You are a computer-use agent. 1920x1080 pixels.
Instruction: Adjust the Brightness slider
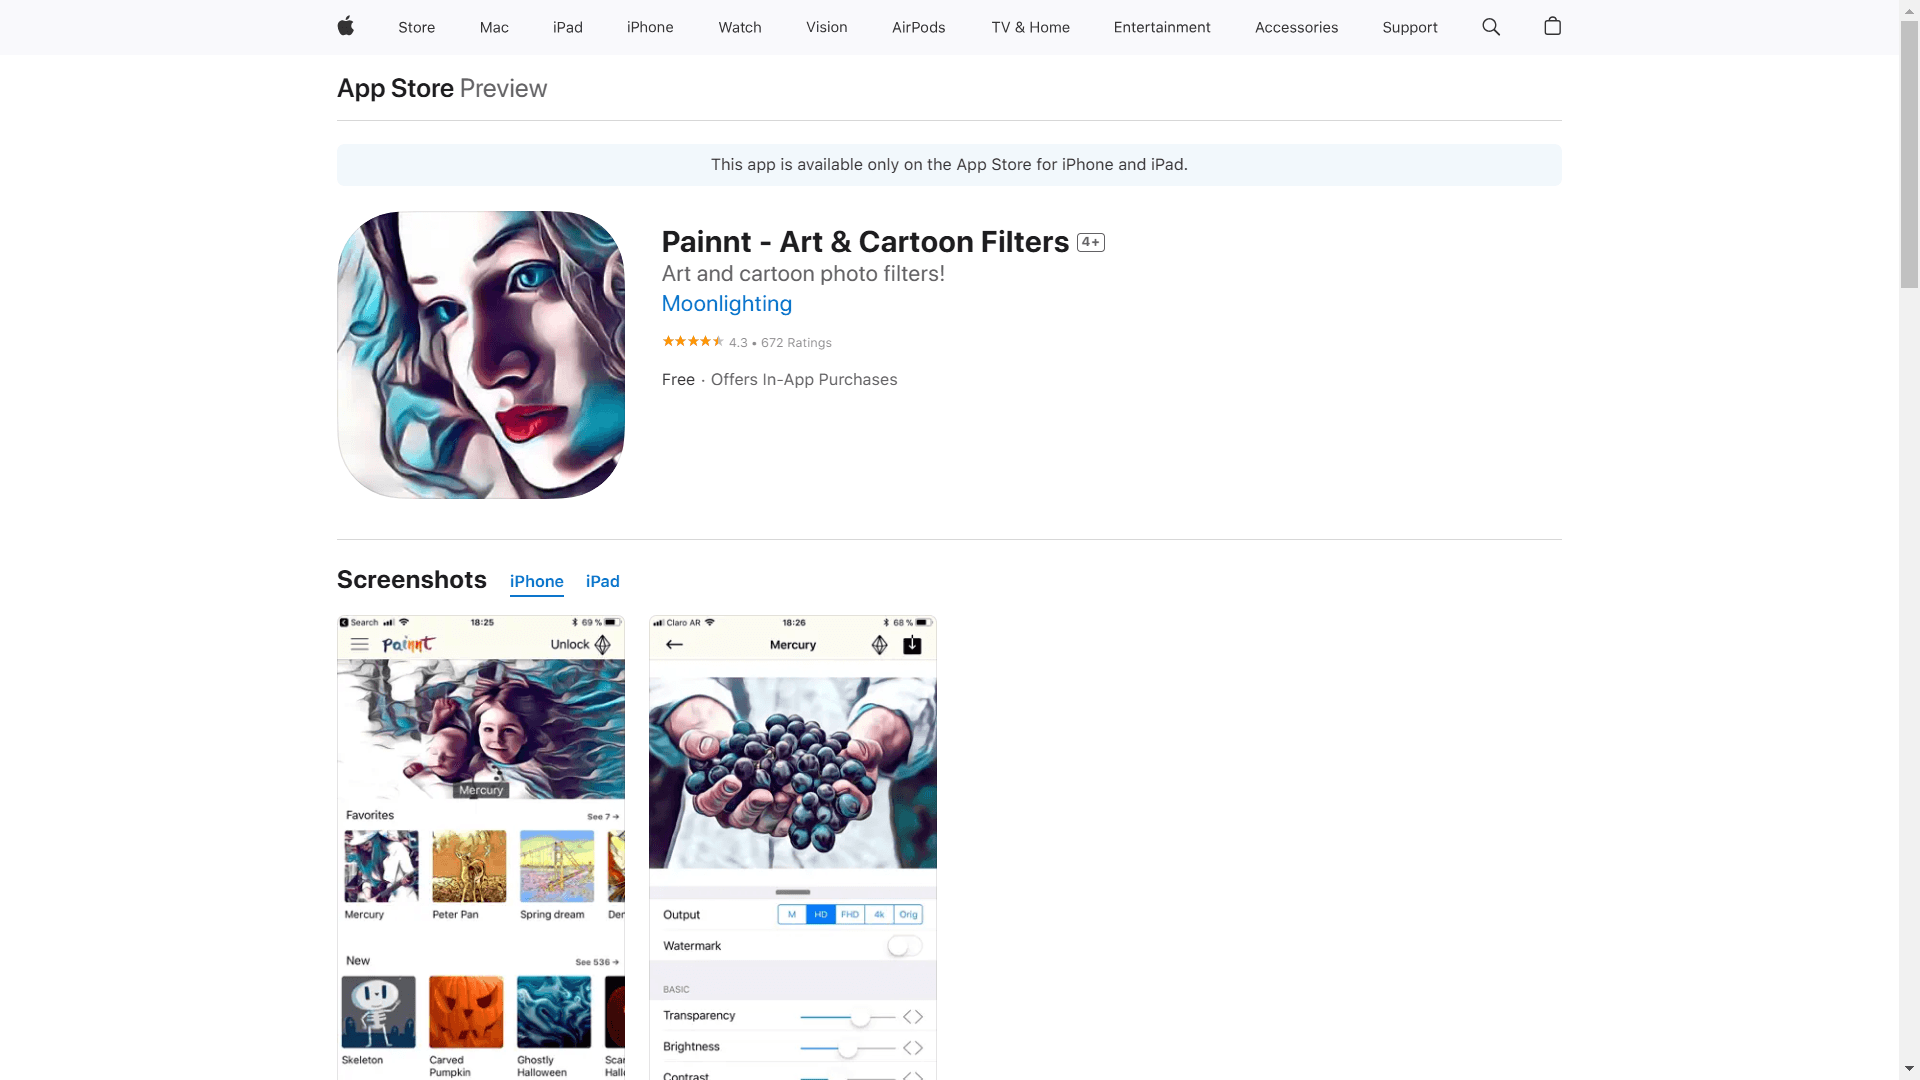pos(848,1048)
